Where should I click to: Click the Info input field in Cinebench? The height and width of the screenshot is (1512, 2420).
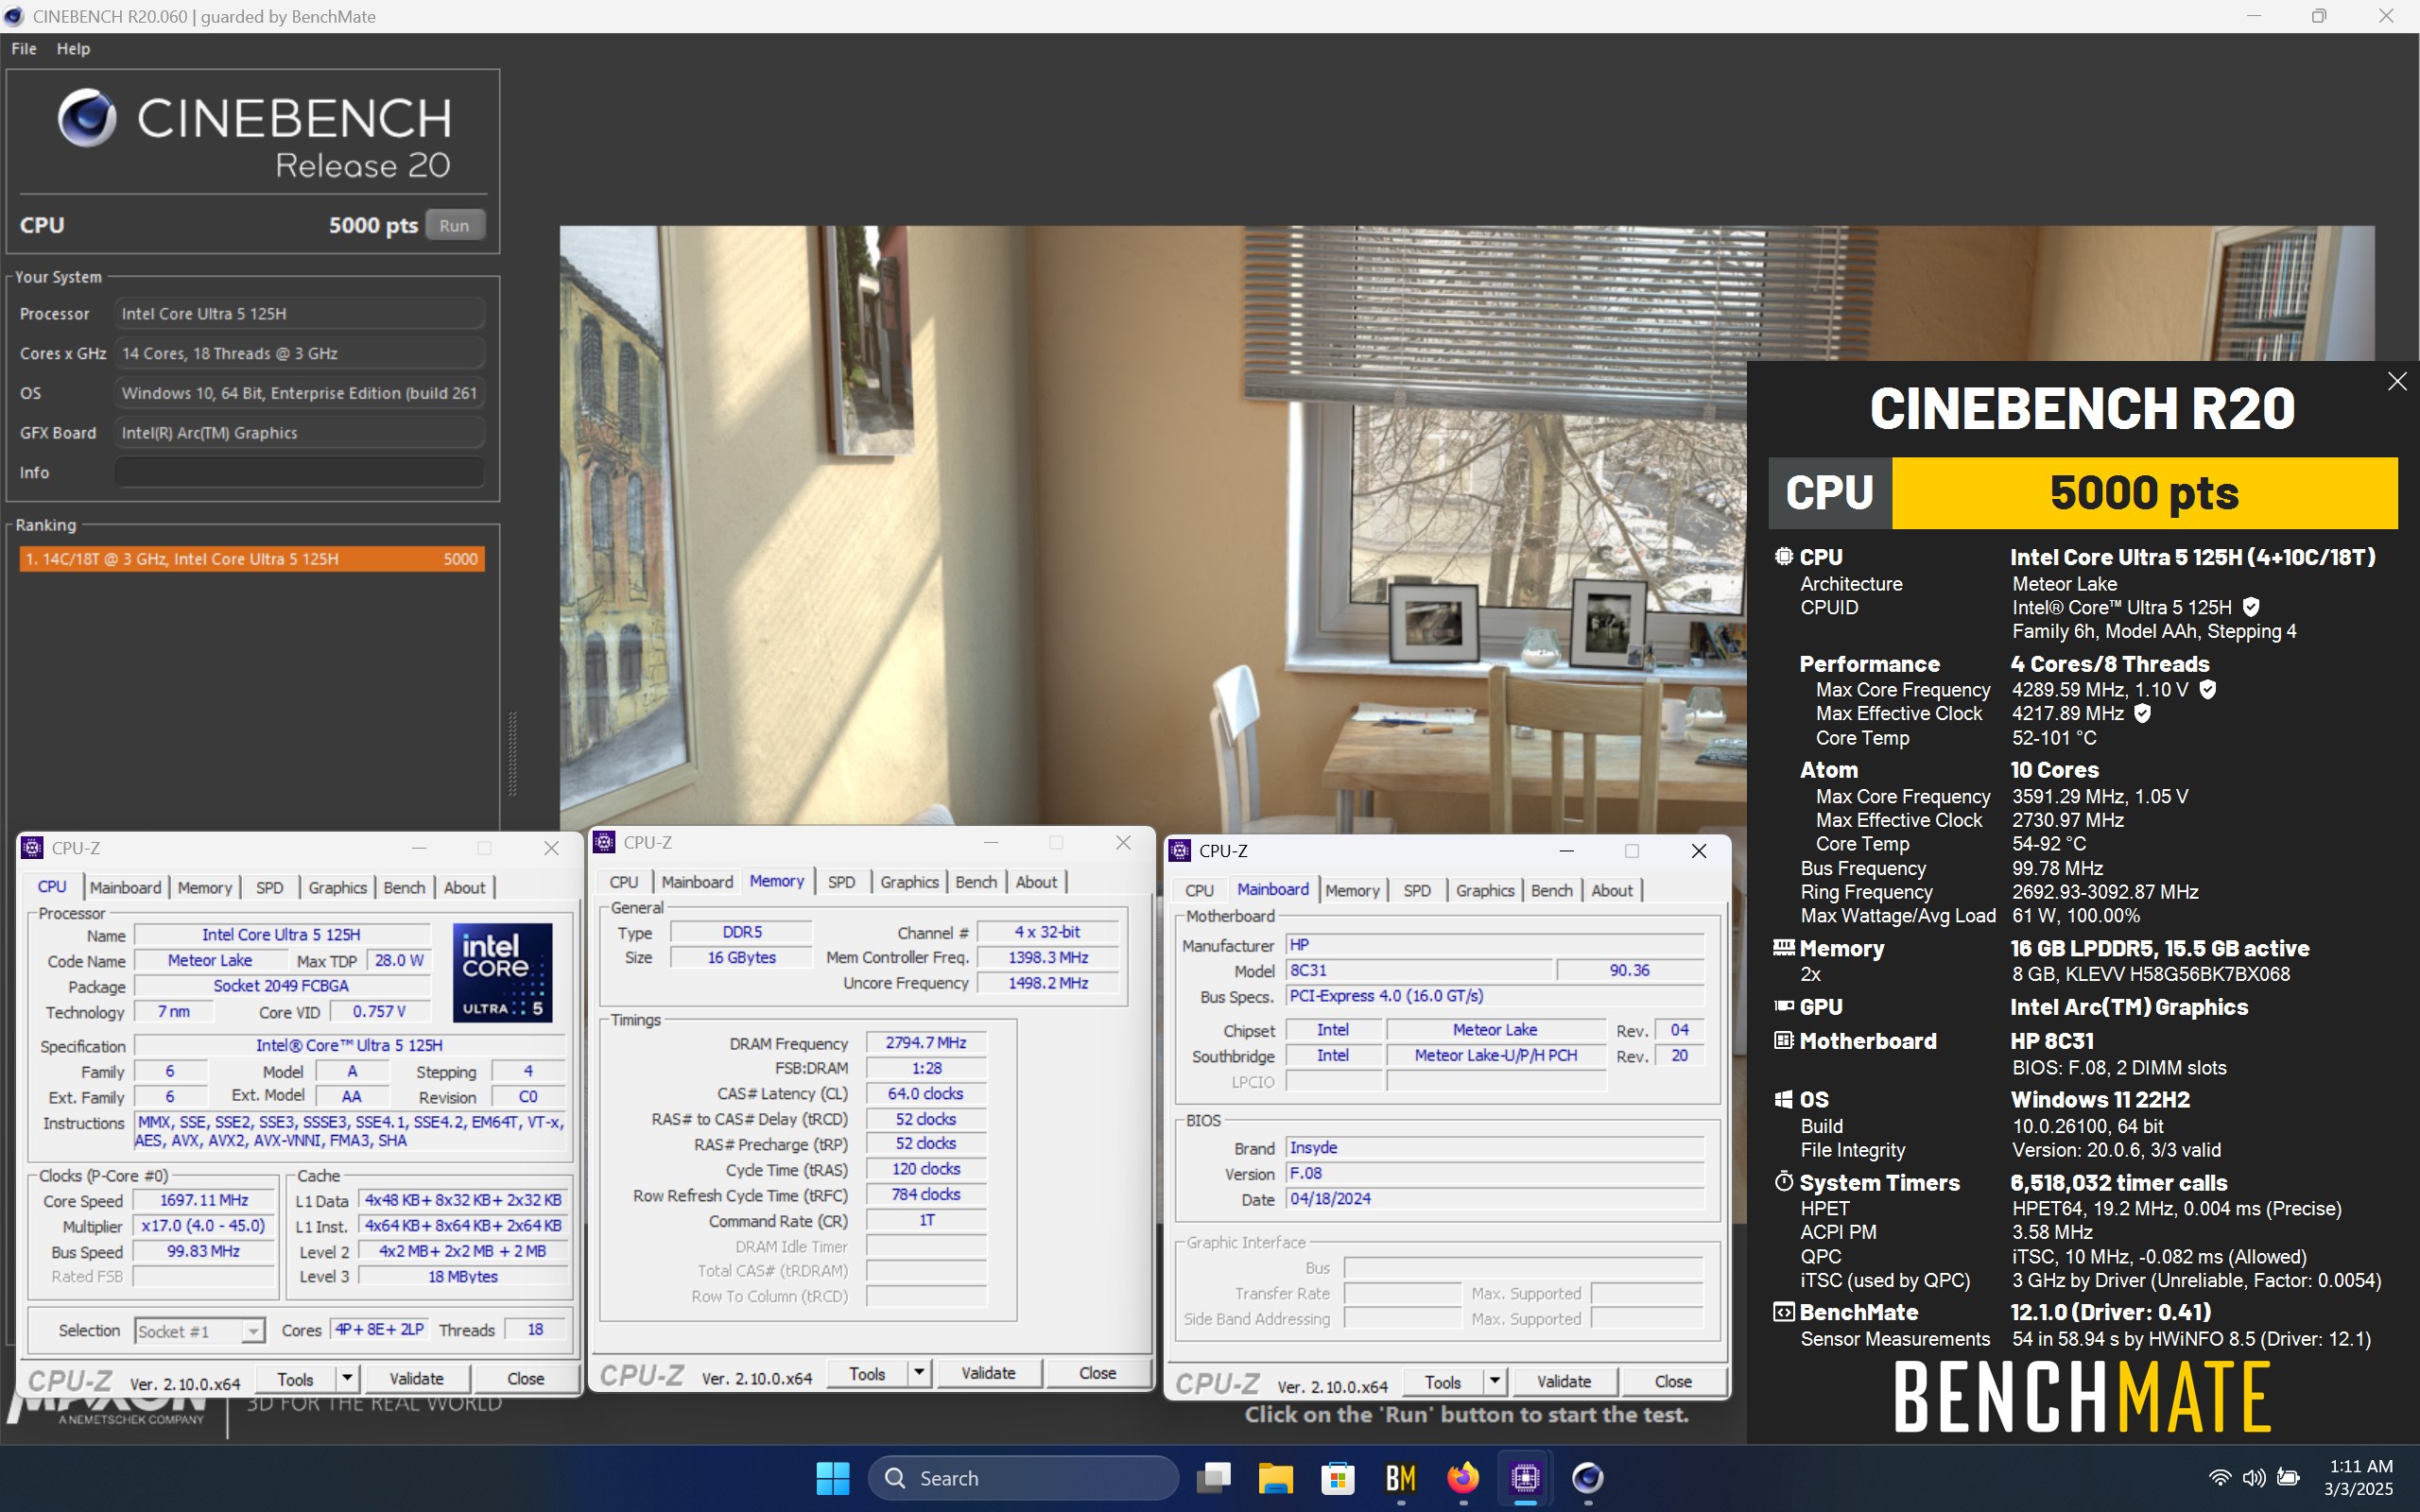[x=299, y=472]
